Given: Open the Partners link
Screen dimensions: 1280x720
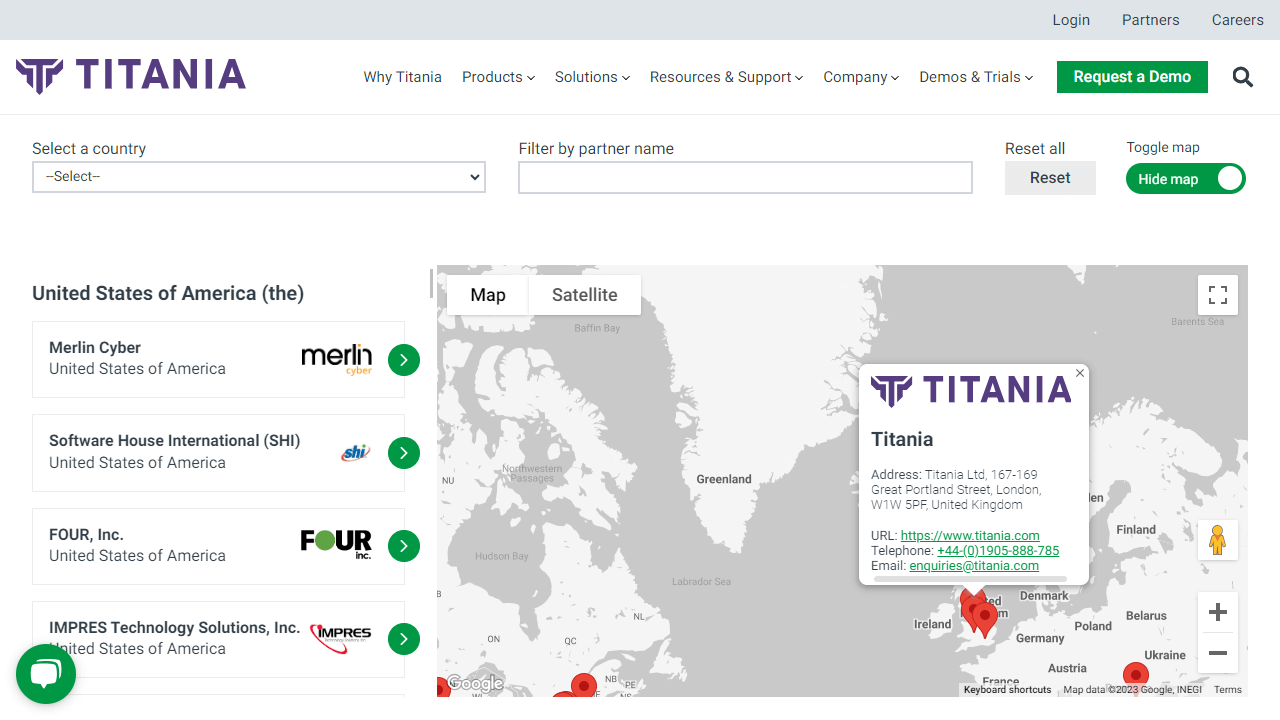Looking at the screenshot, I should pyautogui.click(x=1150, y=20).
